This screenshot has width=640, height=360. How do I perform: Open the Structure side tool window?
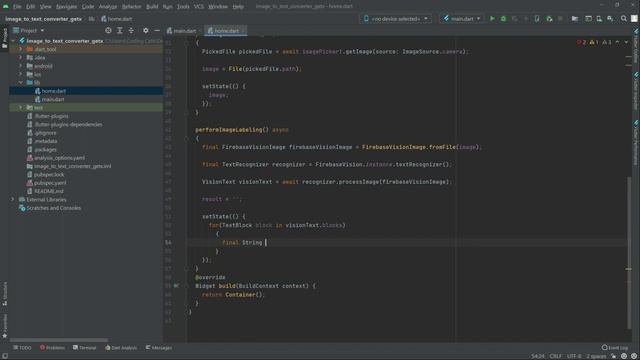coord(4,293)
